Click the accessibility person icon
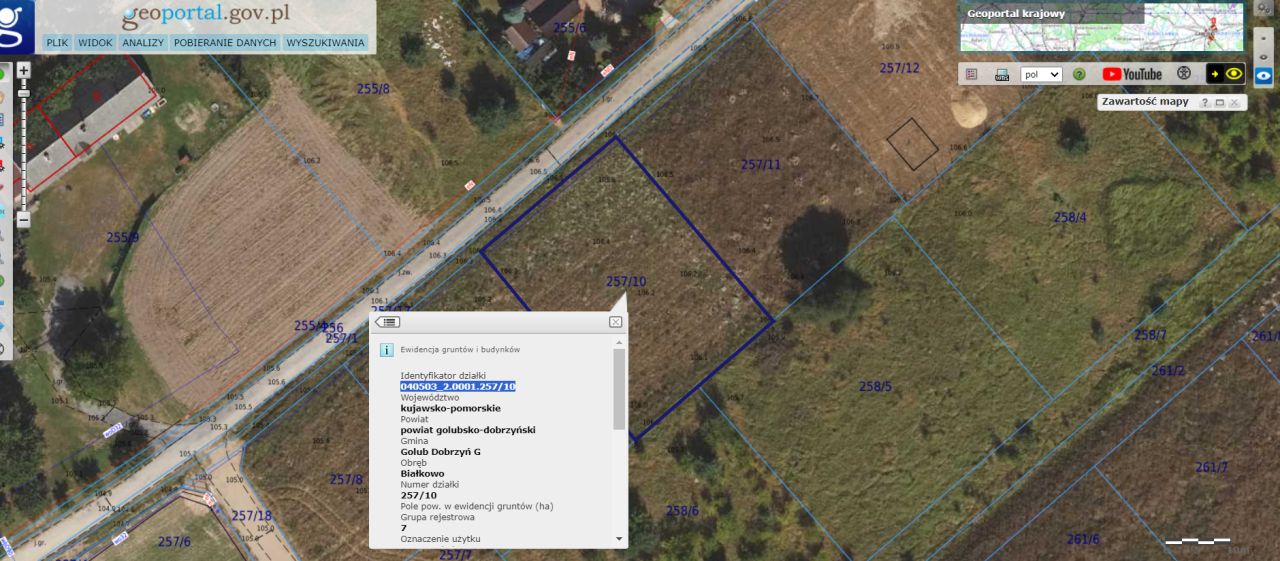1280x561 pixels. [1184, 73]
